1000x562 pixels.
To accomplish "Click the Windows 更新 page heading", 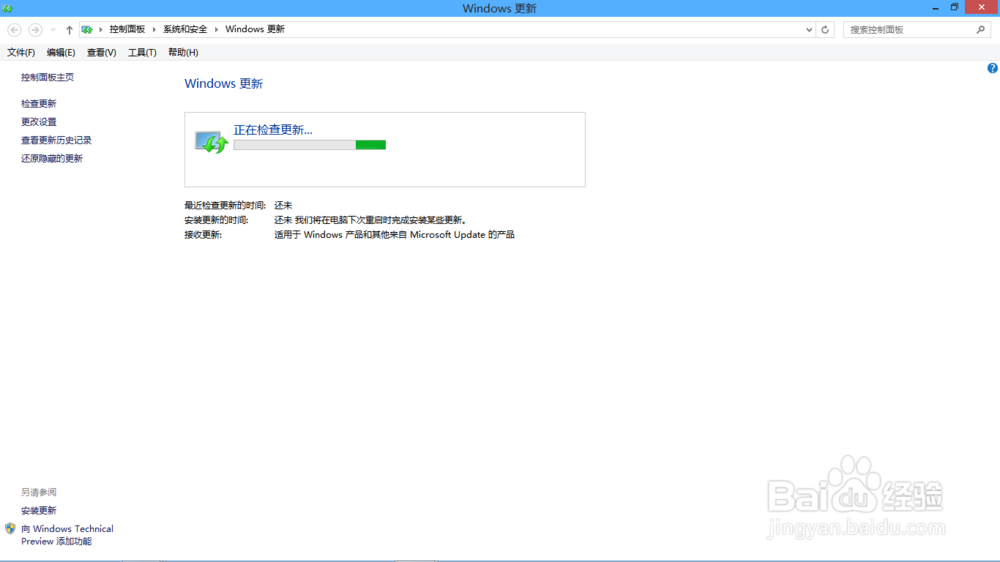I will [223, 84].
